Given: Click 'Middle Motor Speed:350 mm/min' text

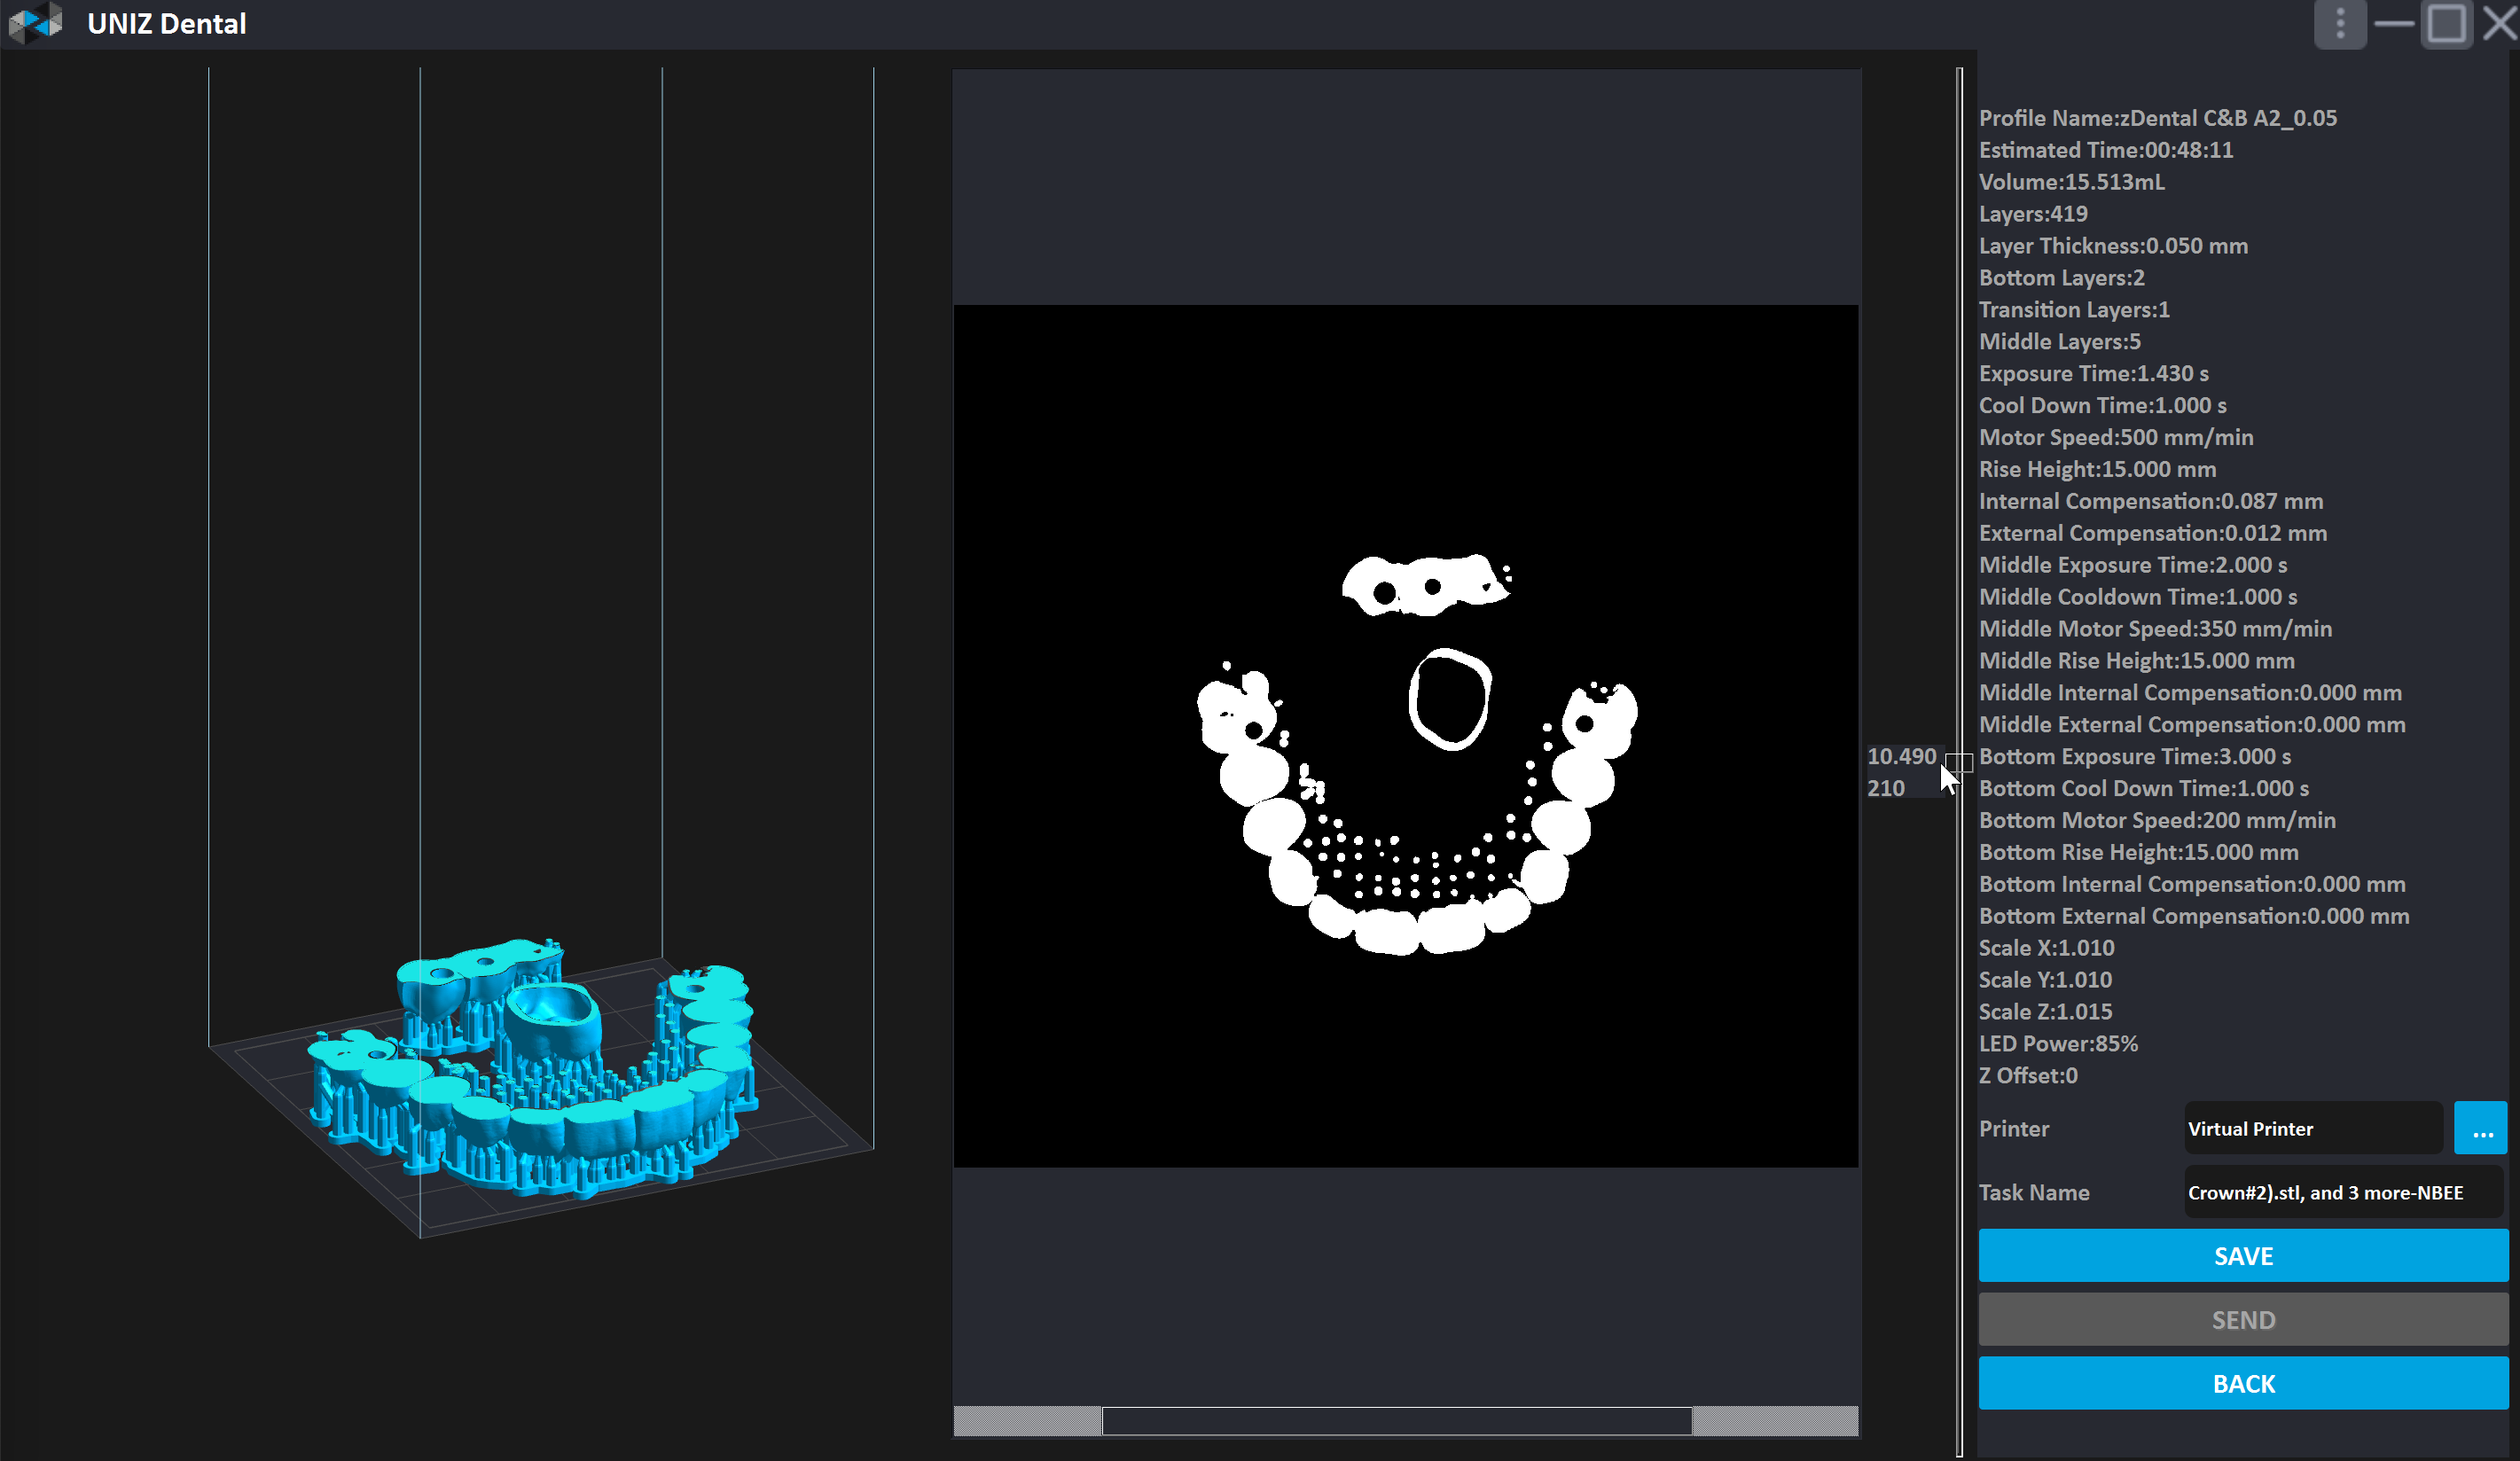Looking at the screenshot, I should 2156,629.
